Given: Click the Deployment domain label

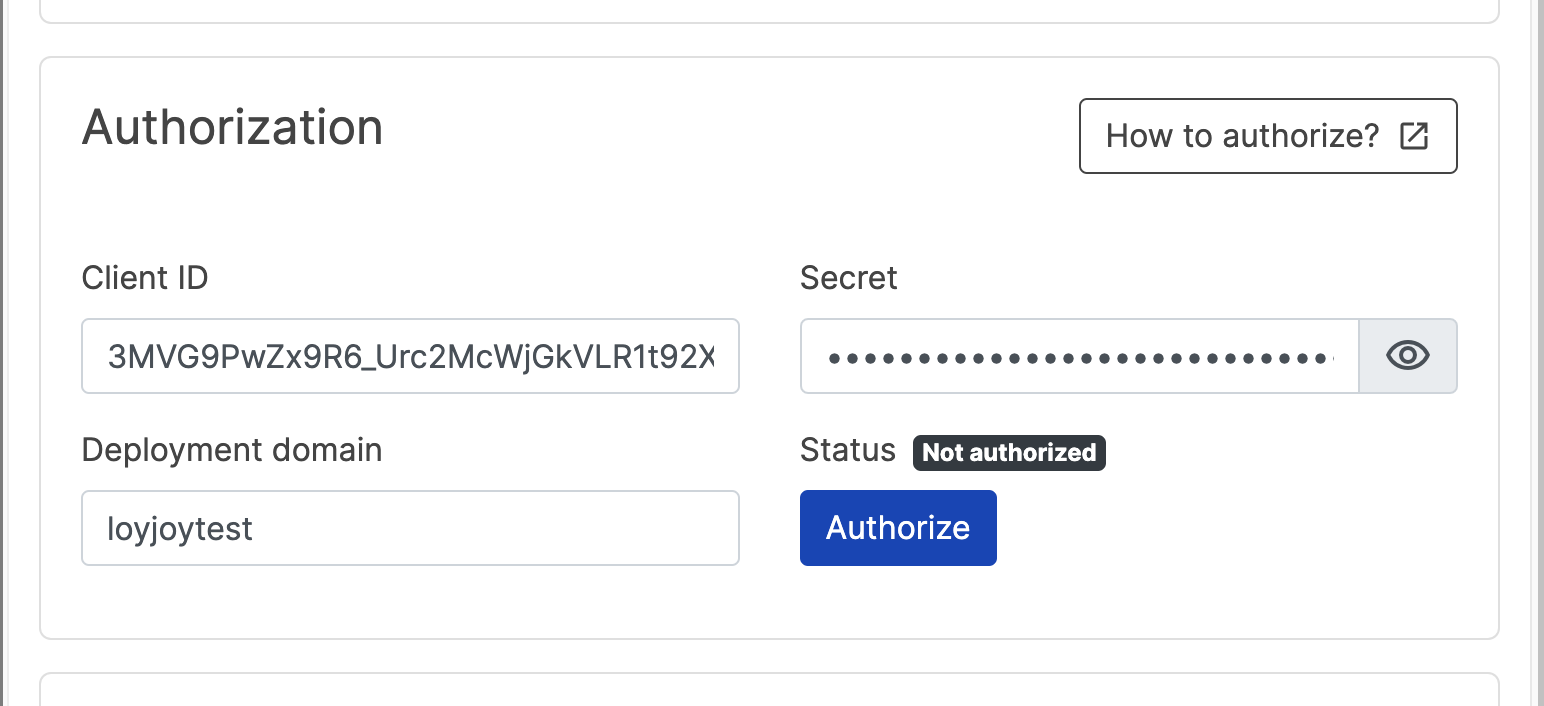Looking at the screenshot, I should pos(232,450).
